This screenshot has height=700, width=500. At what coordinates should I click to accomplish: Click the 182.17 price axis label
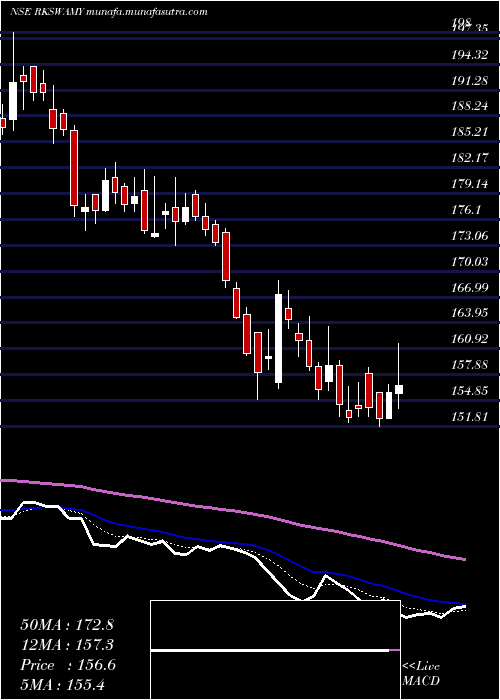pos(469,158)
